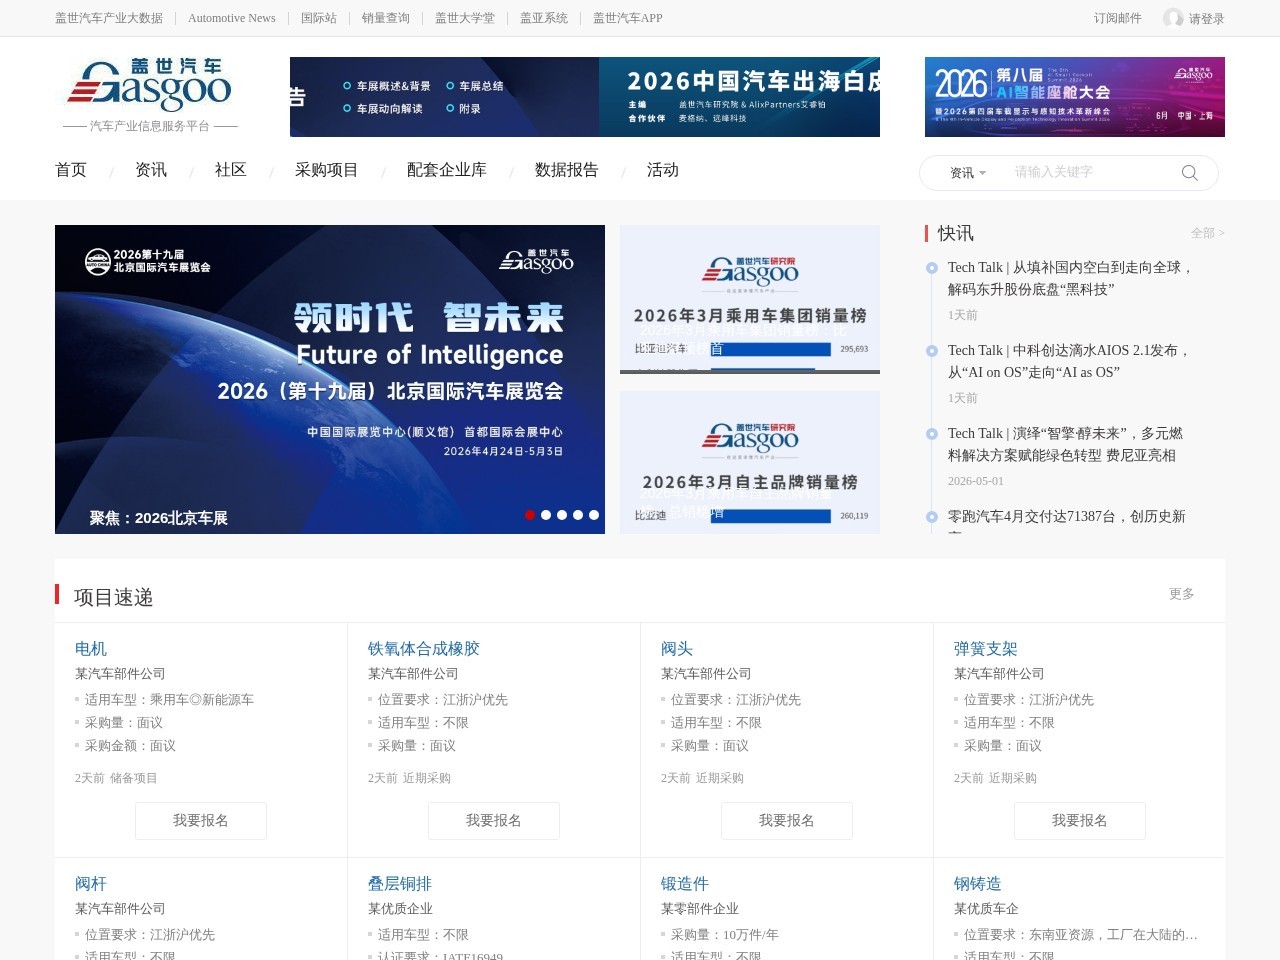Click 盖世汽车产业大数据 top link
This screenshot has height=960, width=1280.
pos(109,18)
